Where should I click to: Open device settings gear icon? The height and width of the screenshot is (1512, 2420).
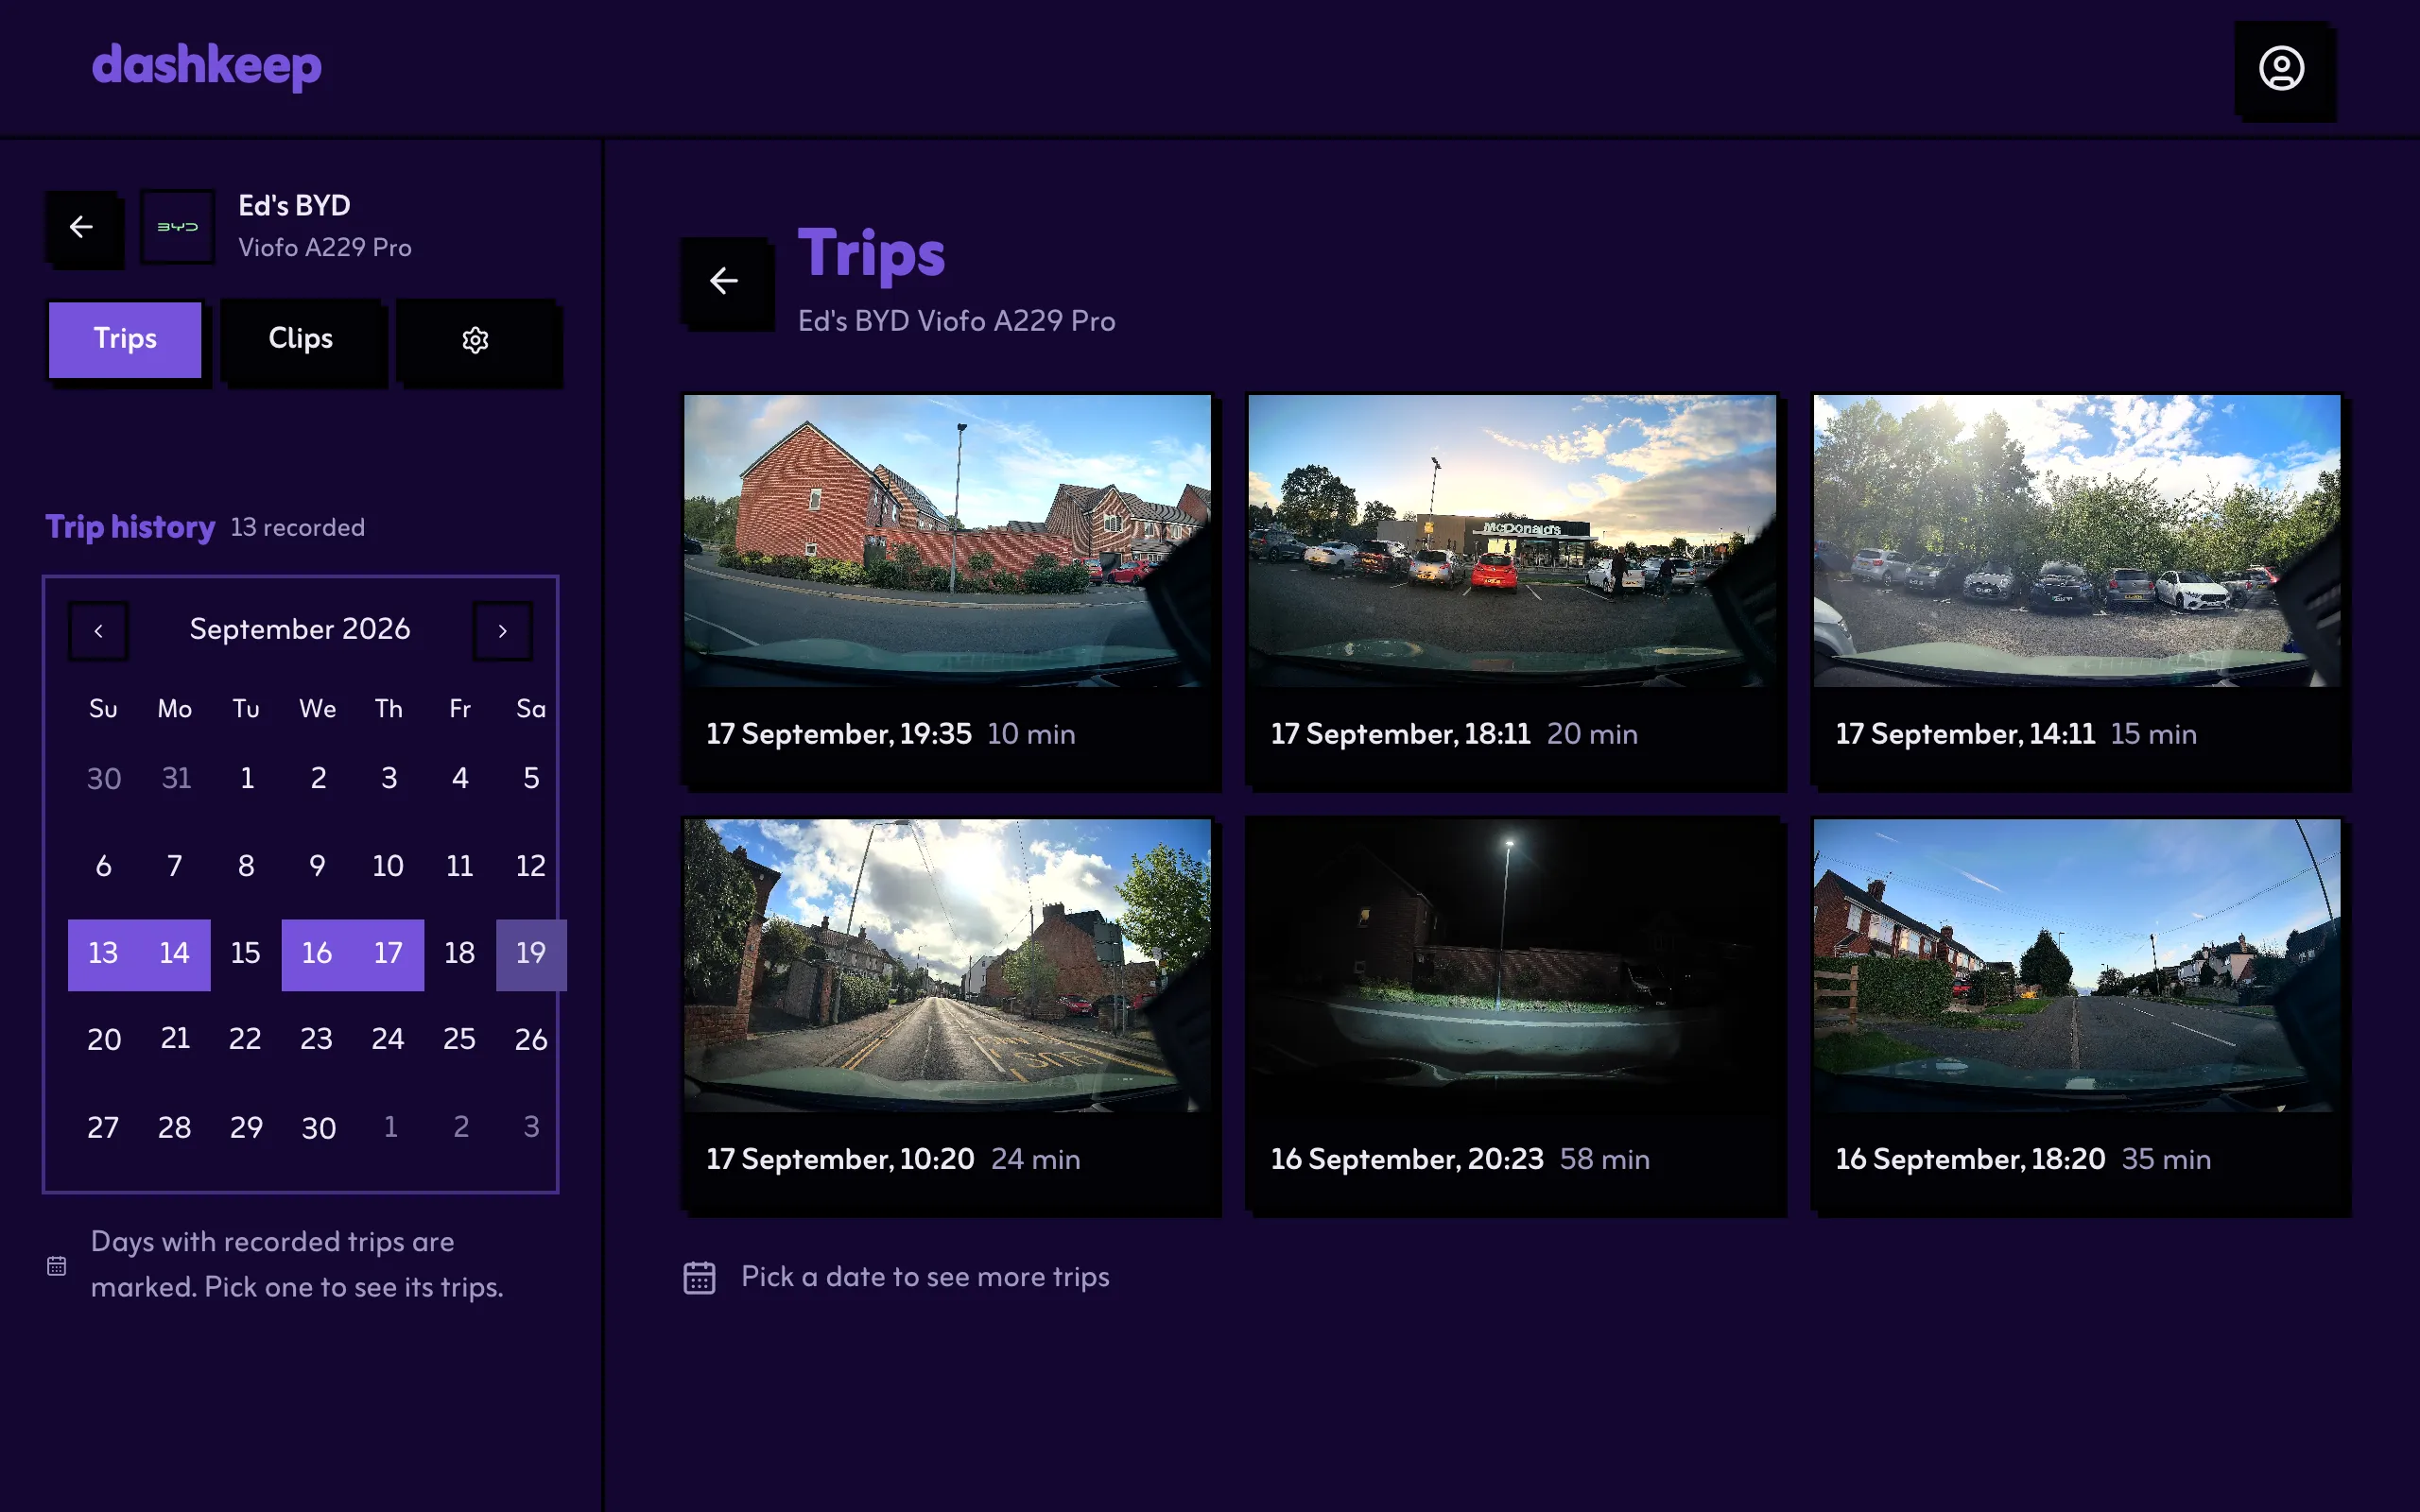pyautogui.click(x=476, y=340)
